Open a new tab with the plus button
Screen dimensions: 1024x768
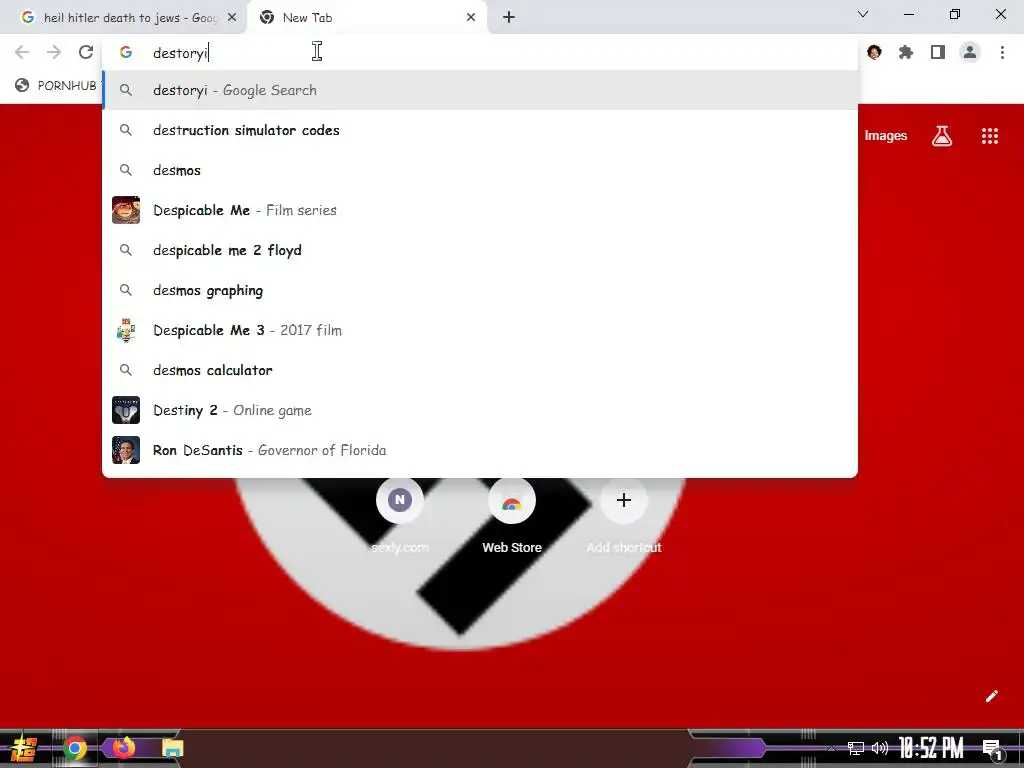509,18
